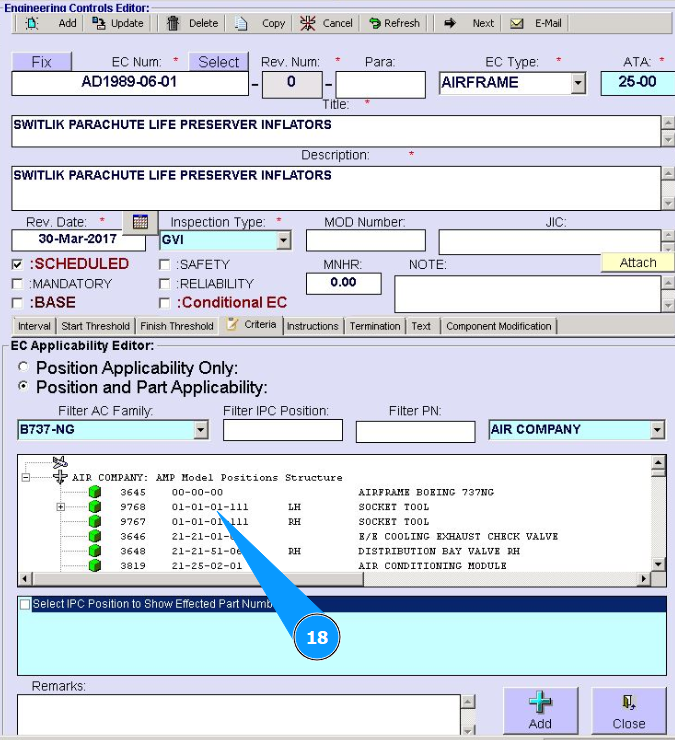Click green cube icon for position 3646

95,536
